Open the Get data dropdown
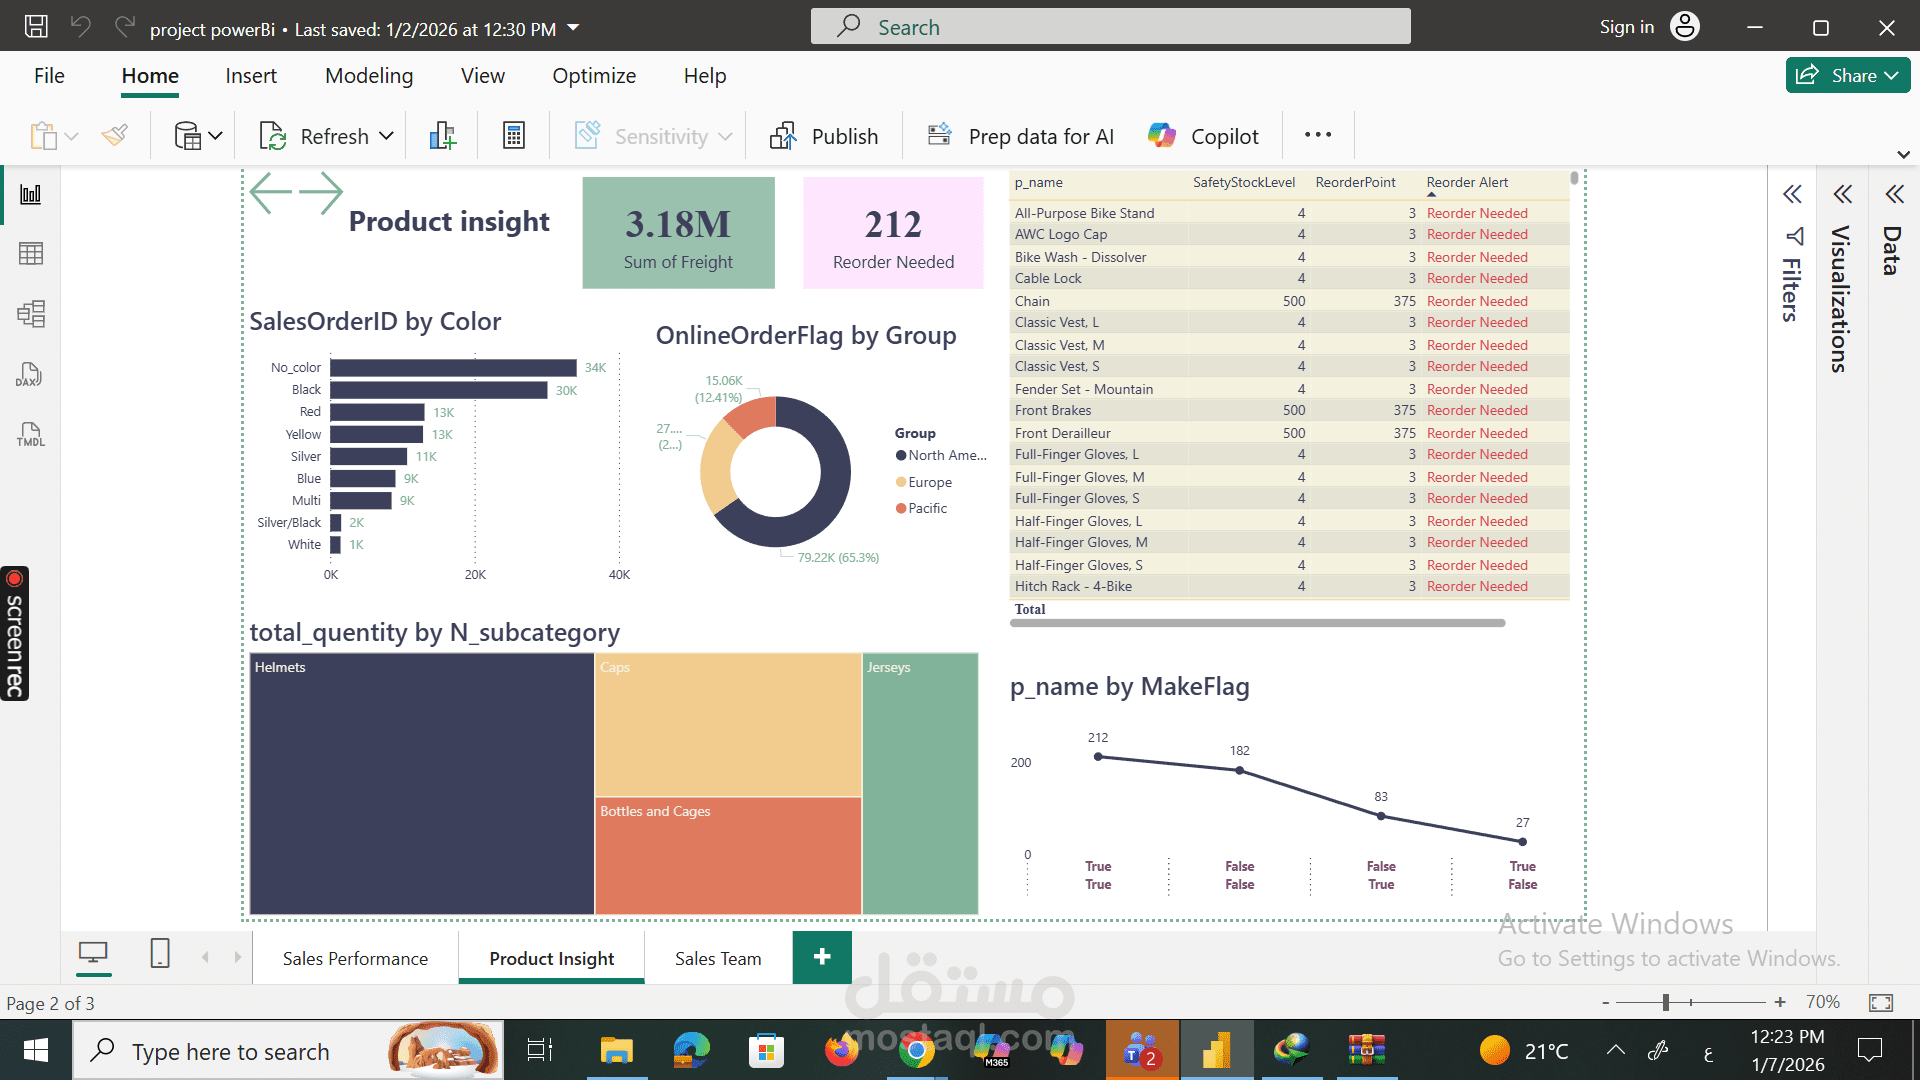Viewport: 1920px width, 1080px height. pos(213,135)
